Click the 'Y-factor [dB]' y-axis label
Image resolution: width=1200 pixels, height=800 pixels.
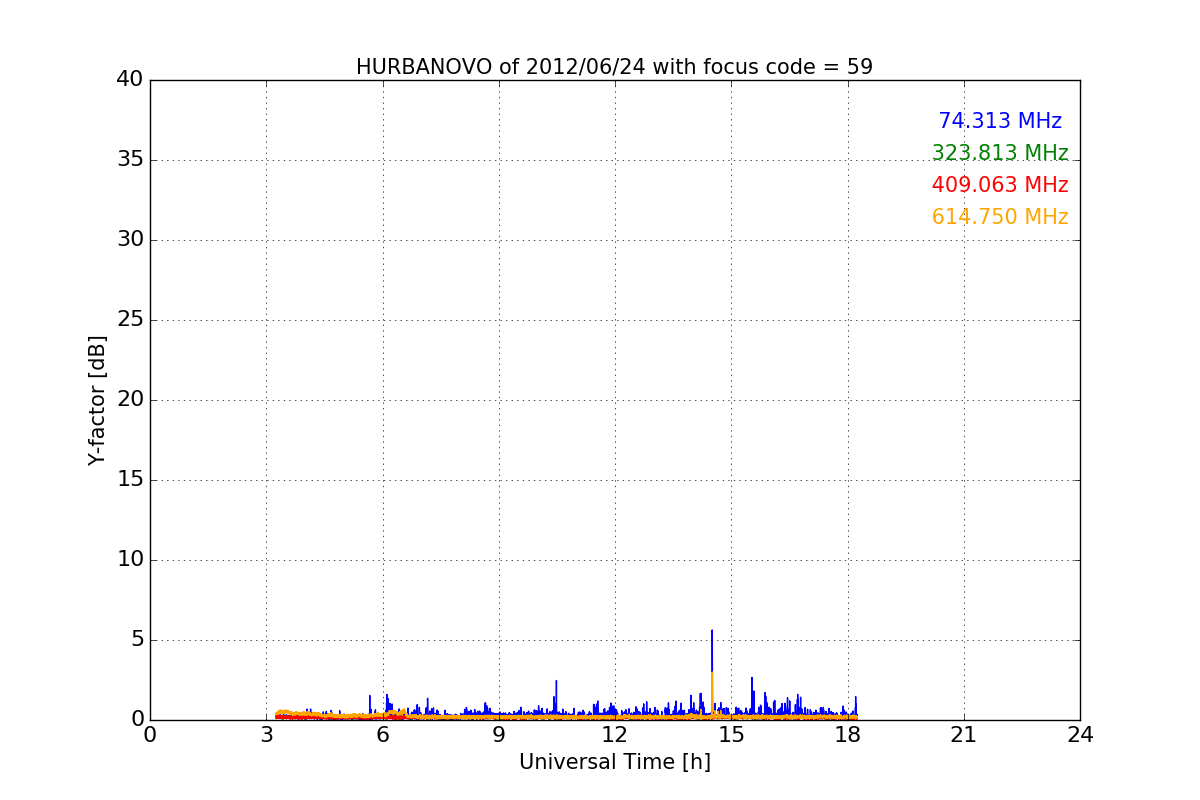click(x=97, y=400)
